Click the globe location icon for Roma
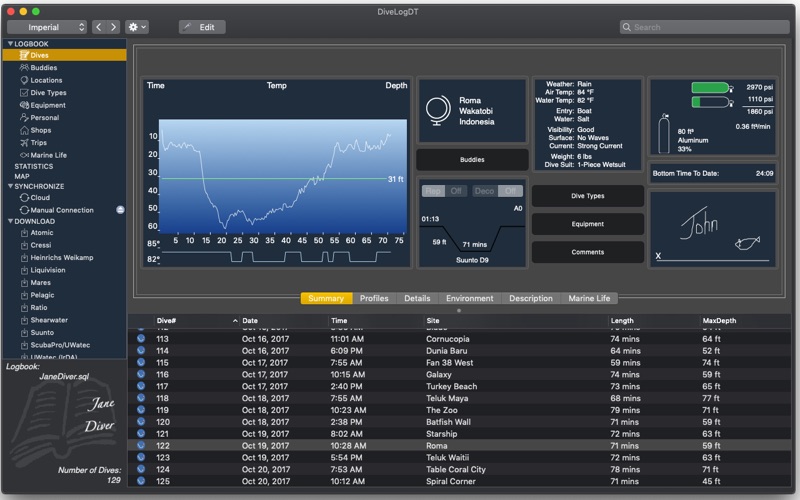The height and width of the screenshot is (500, 800). pos(438,111)
